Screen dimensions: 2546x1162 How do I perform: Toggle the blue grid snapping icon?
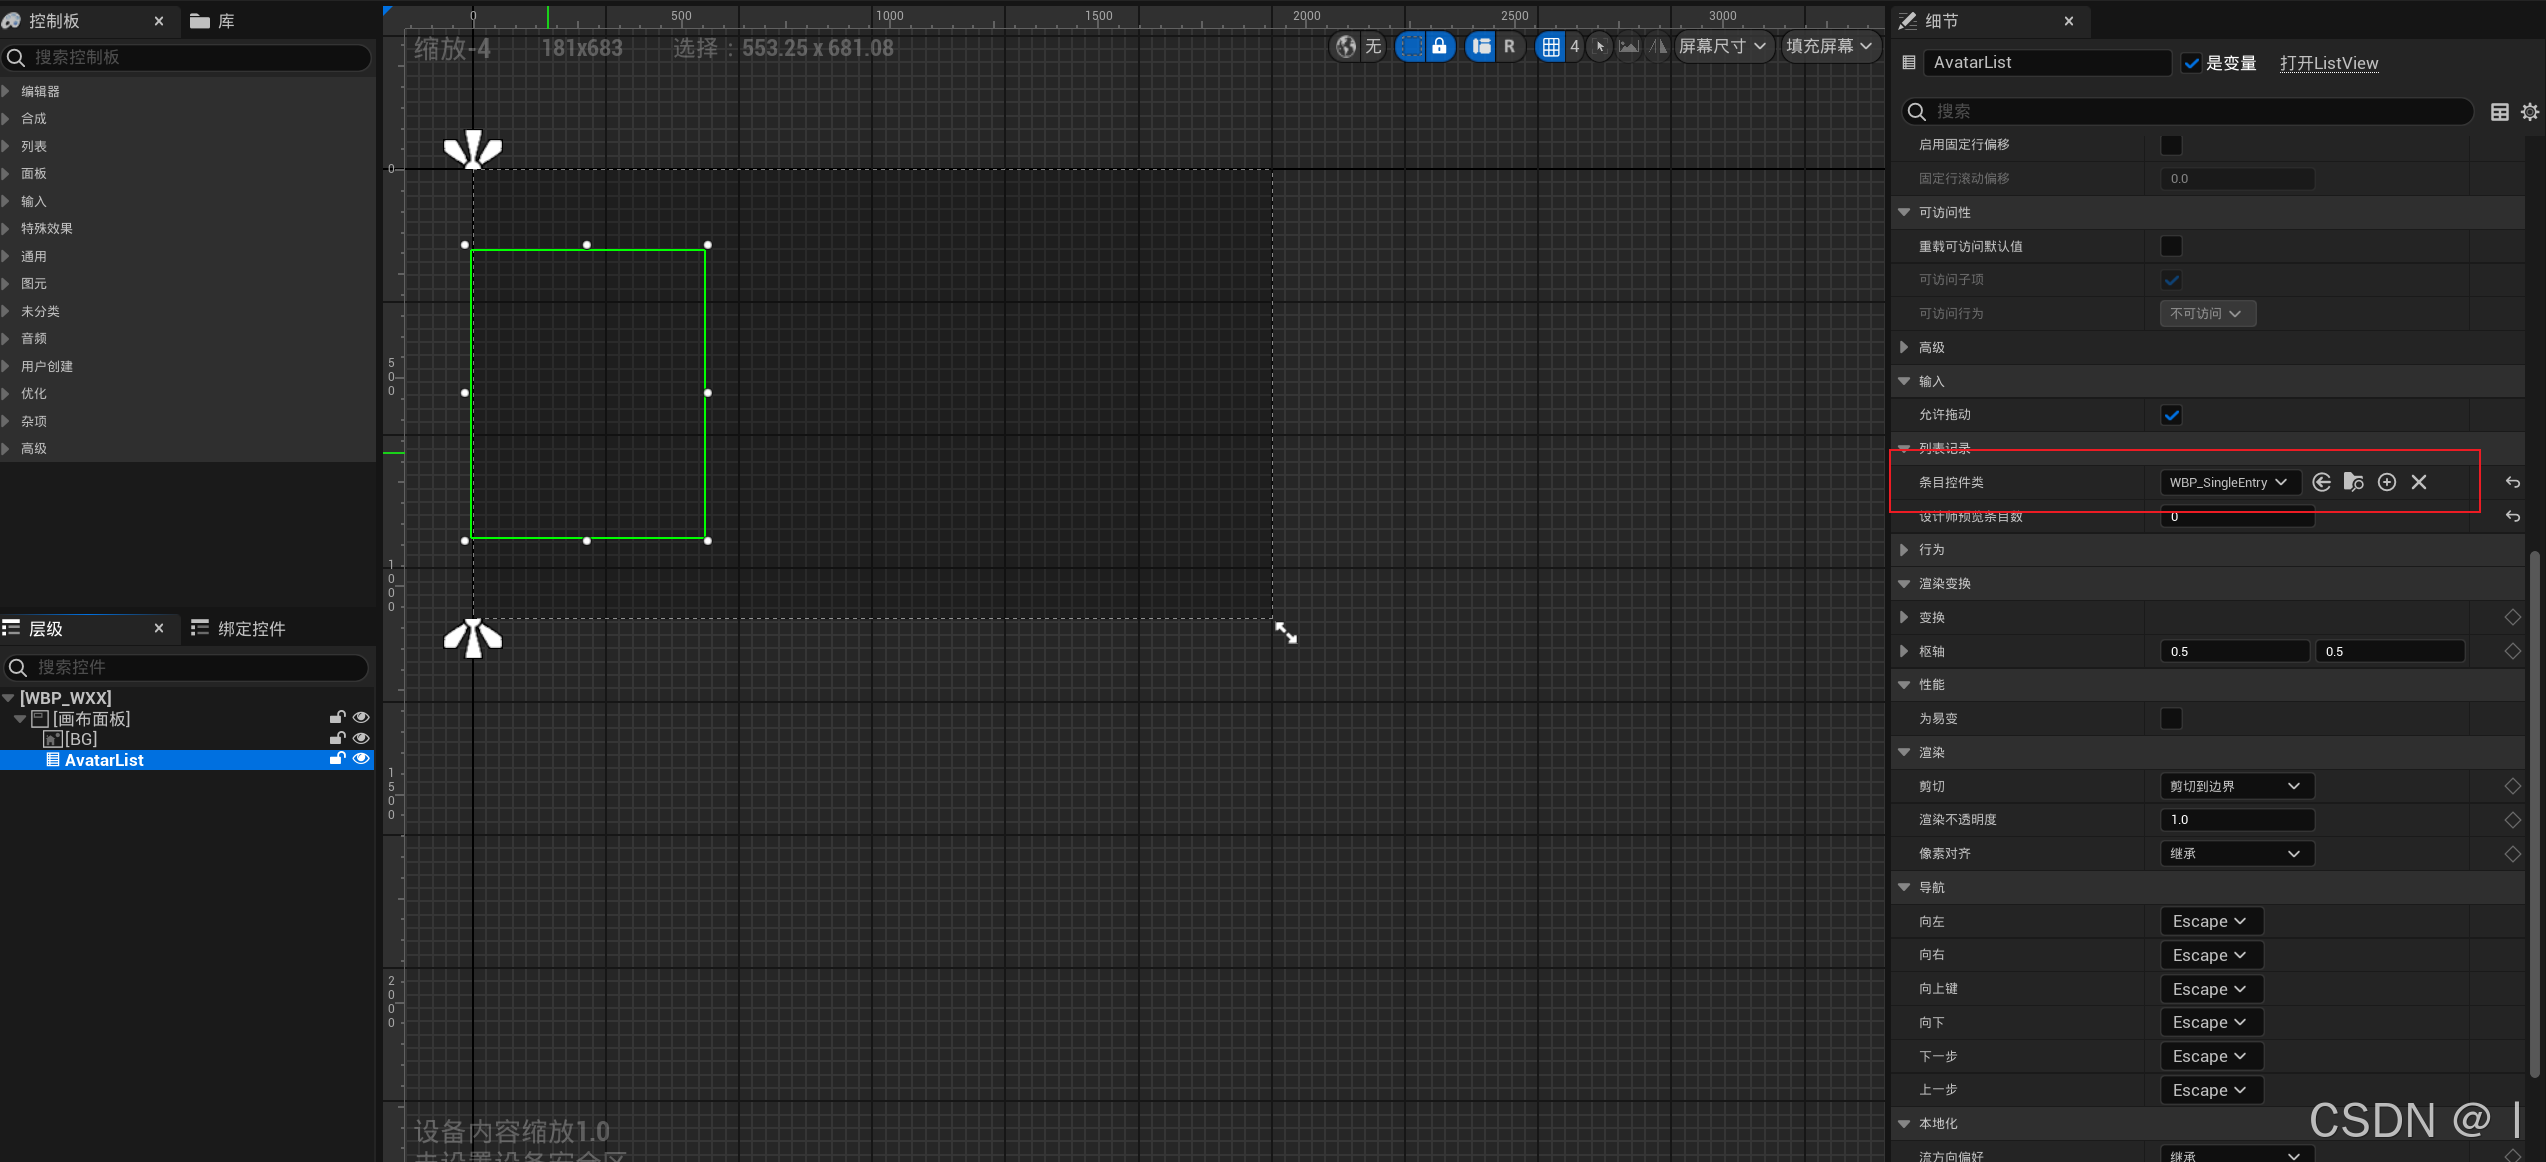click(x=1550, y=46)
